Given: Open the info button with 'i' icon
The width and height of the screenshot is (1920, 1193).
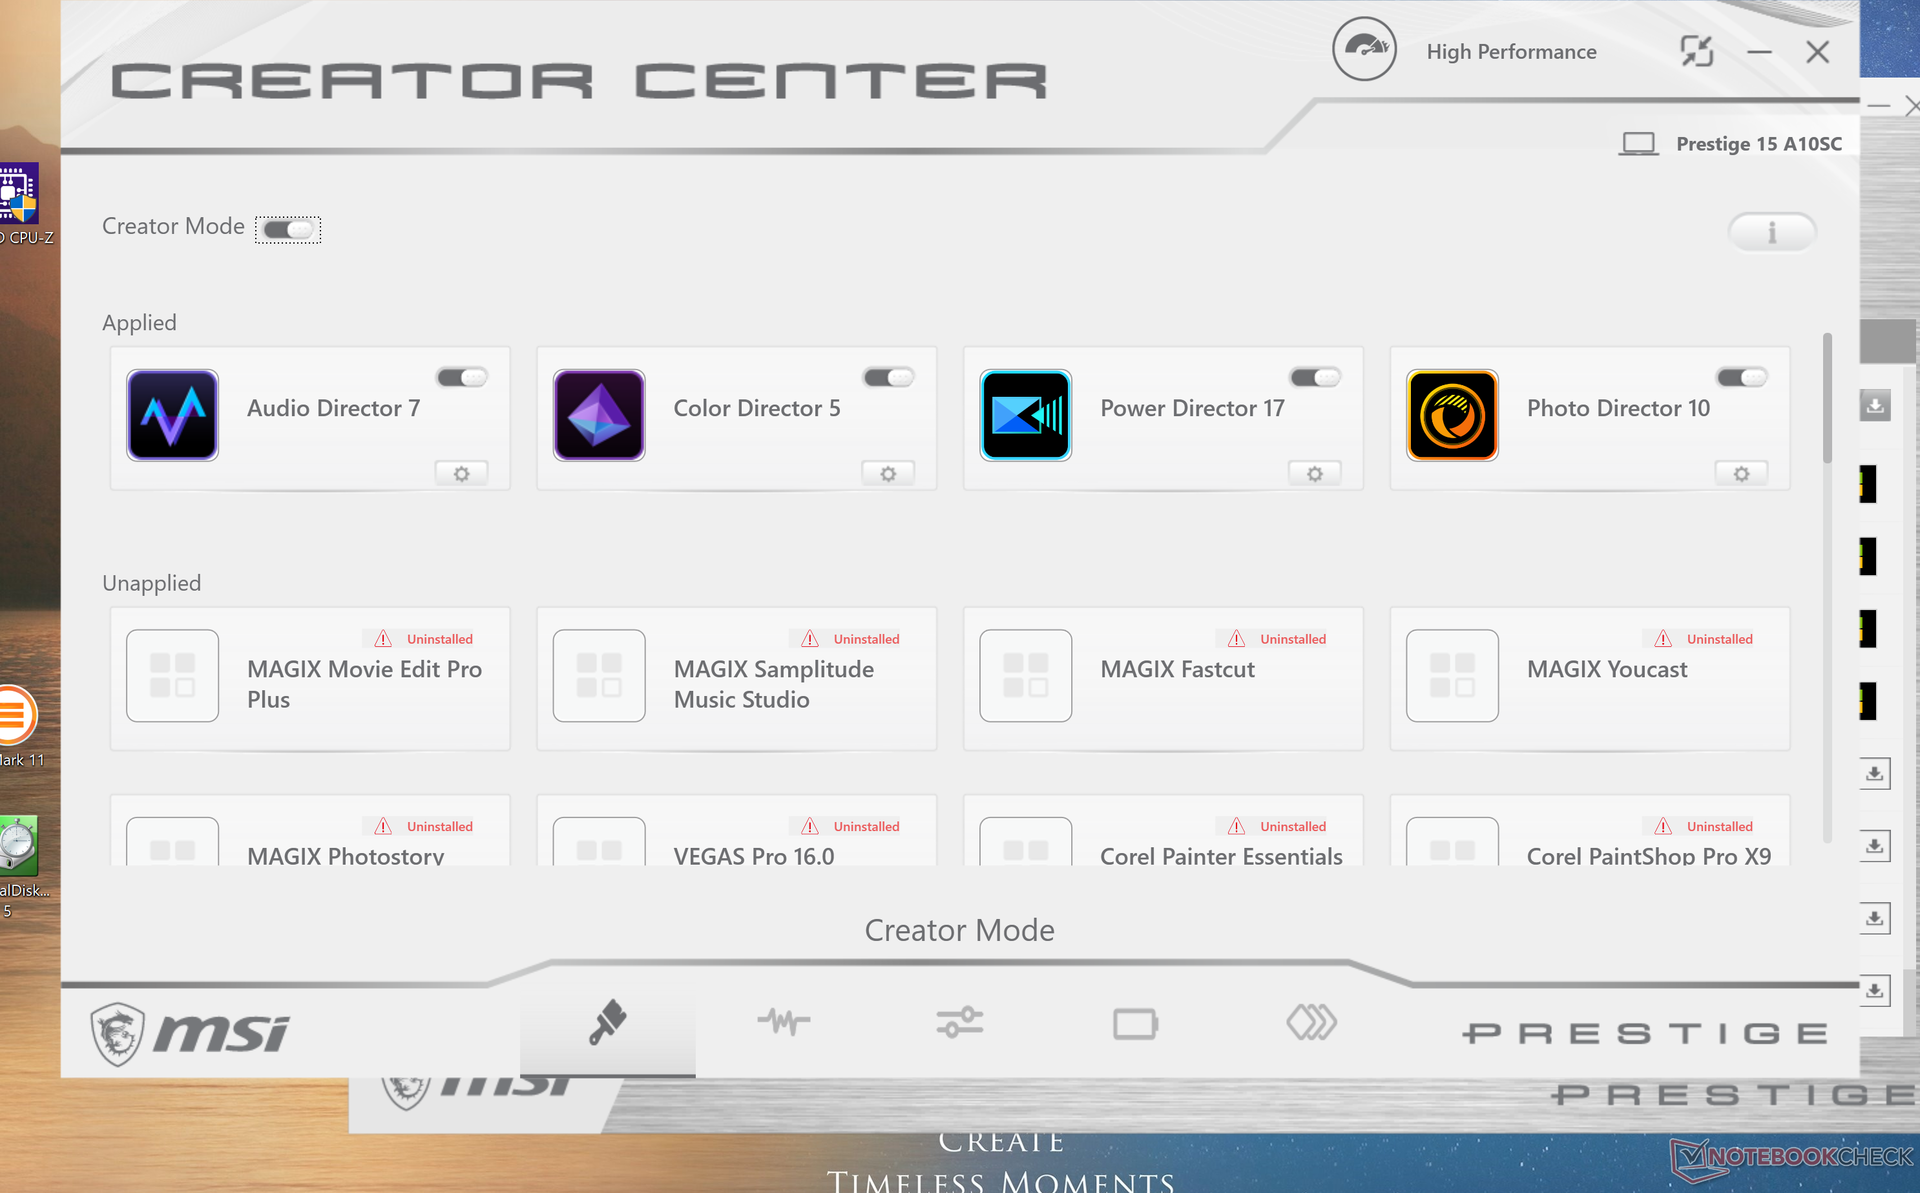Looking at the screenshot, I should [x=1771, y=233].
